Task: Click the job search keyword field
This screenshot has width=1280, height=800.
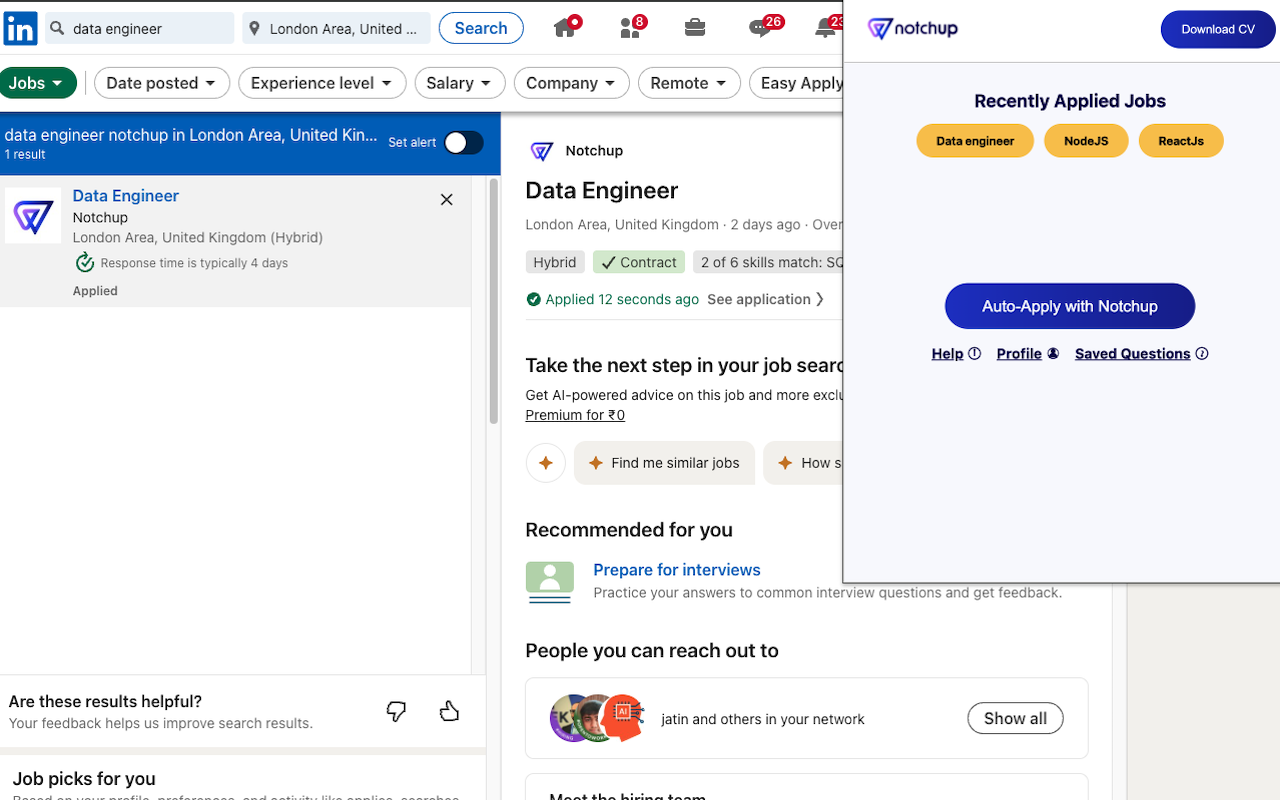Action: coord(140,28)
